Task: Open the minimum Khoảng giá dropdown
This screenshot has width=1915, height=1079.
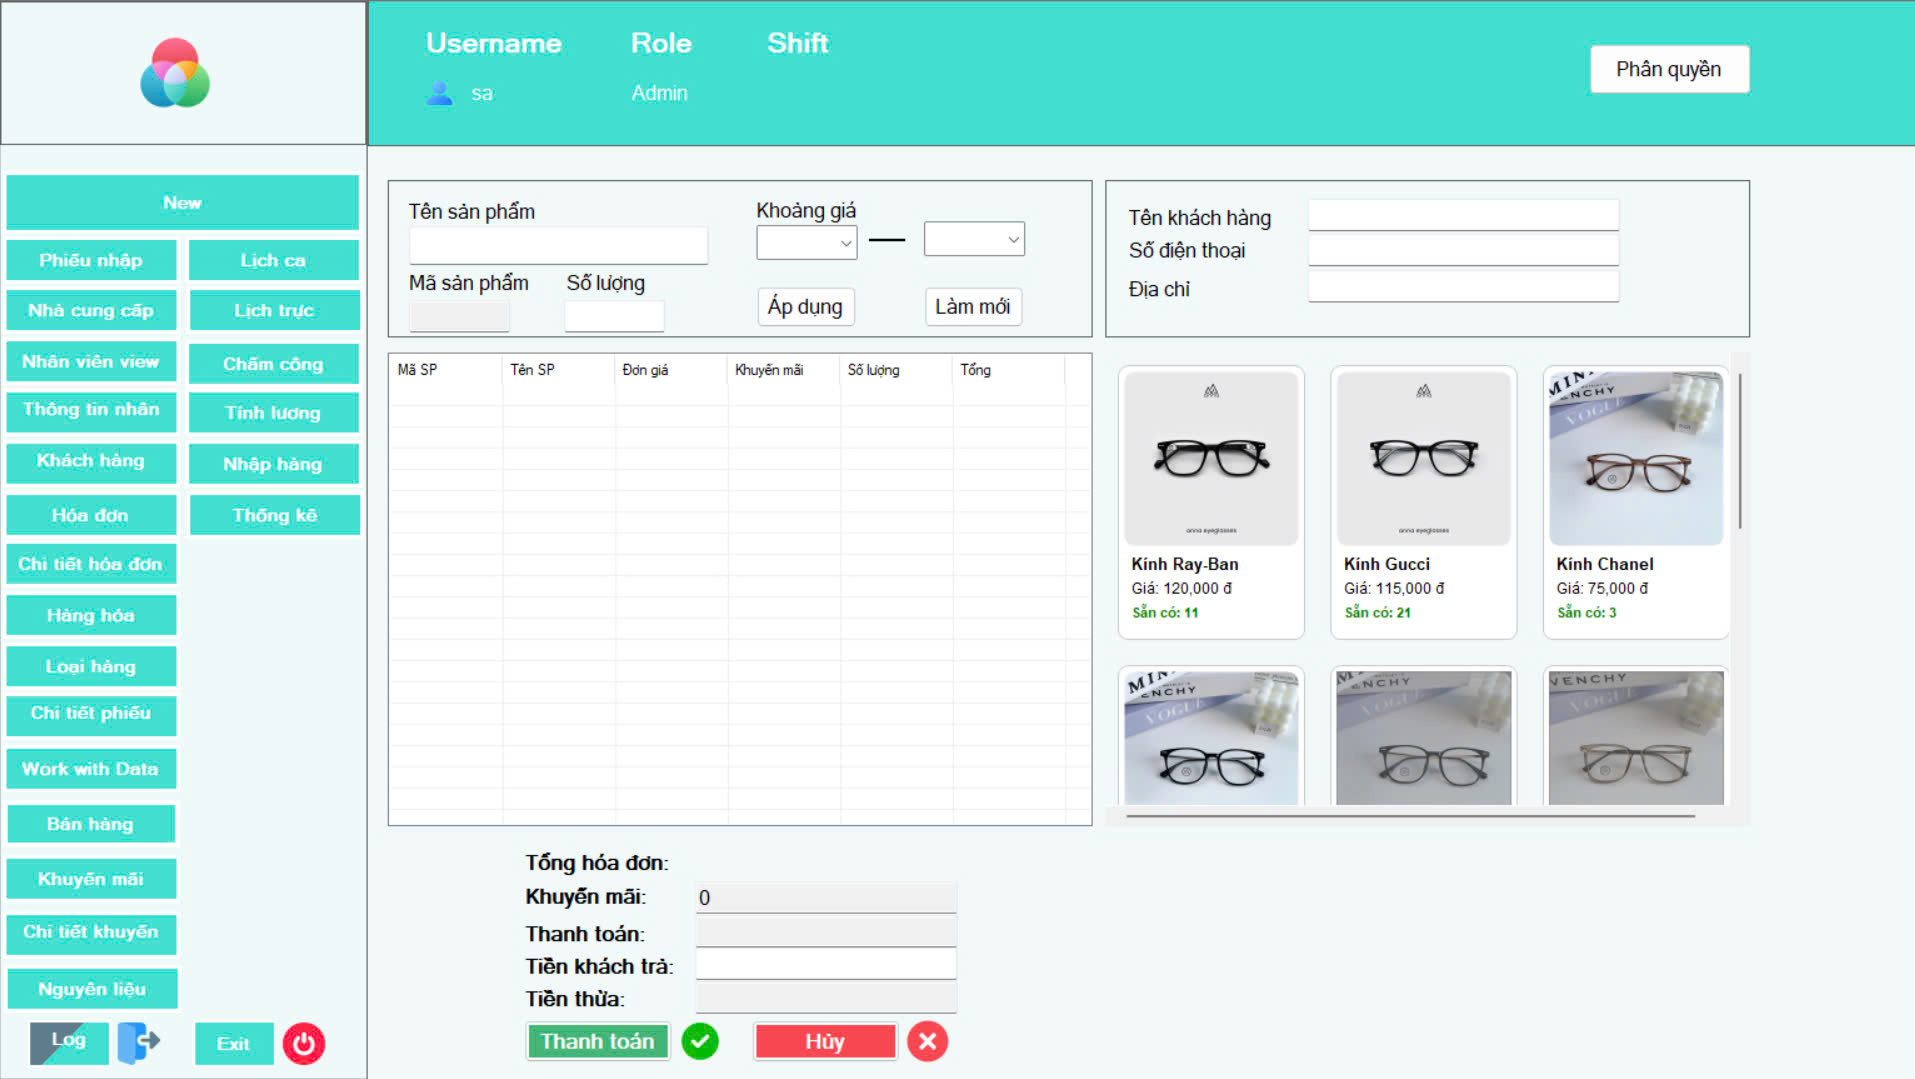Action: click(x=806, y=242)
